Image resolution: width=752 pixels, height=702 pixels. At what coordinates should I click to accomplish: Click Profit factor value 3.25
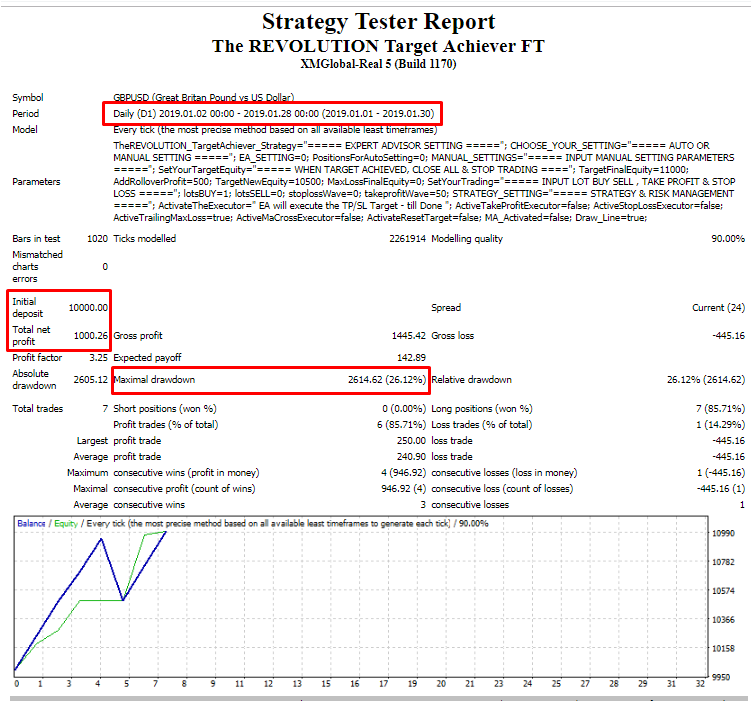(x=98, y=357)
